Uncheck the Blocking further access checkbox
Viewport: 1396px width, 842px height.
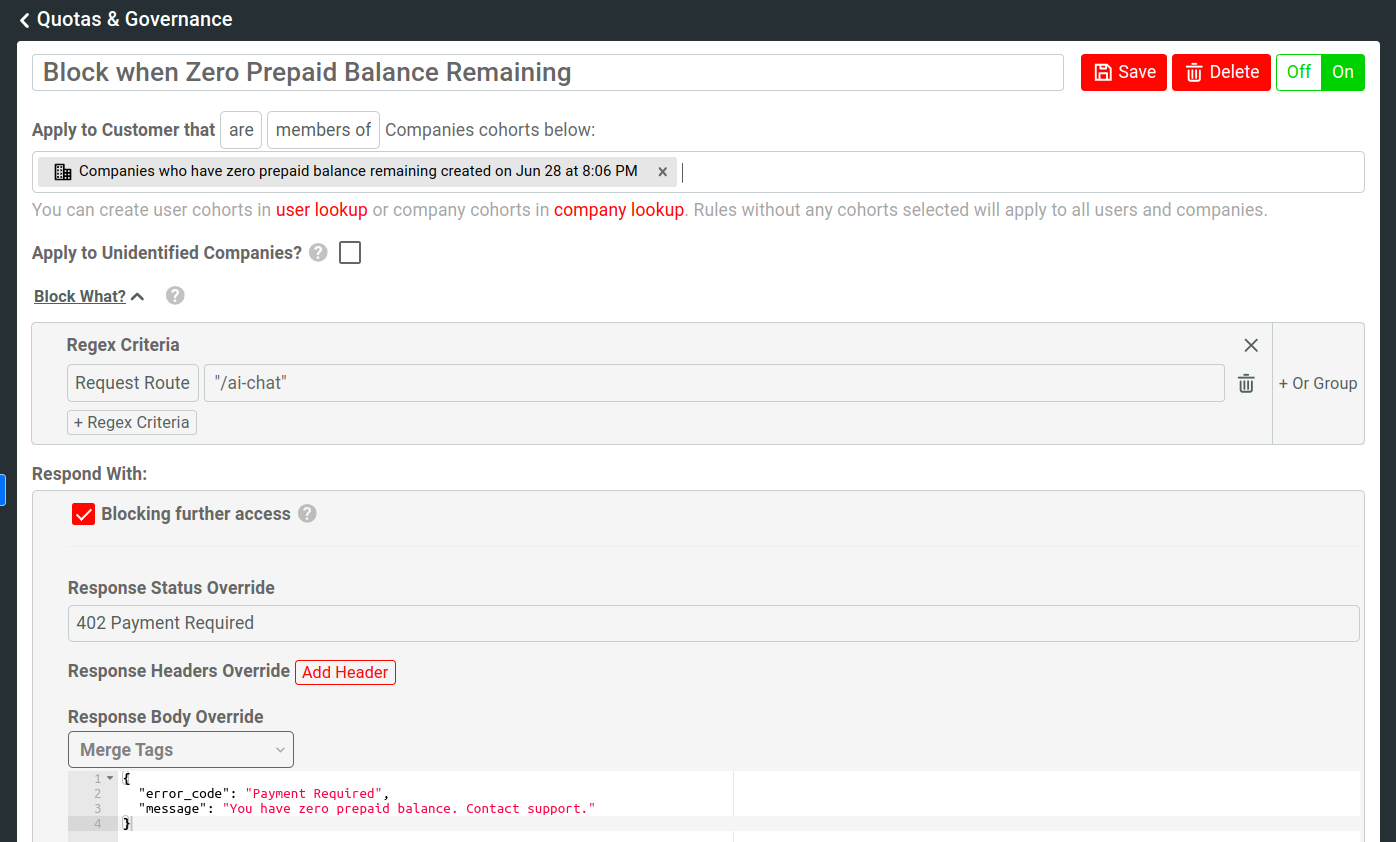[x=82, y=513]
